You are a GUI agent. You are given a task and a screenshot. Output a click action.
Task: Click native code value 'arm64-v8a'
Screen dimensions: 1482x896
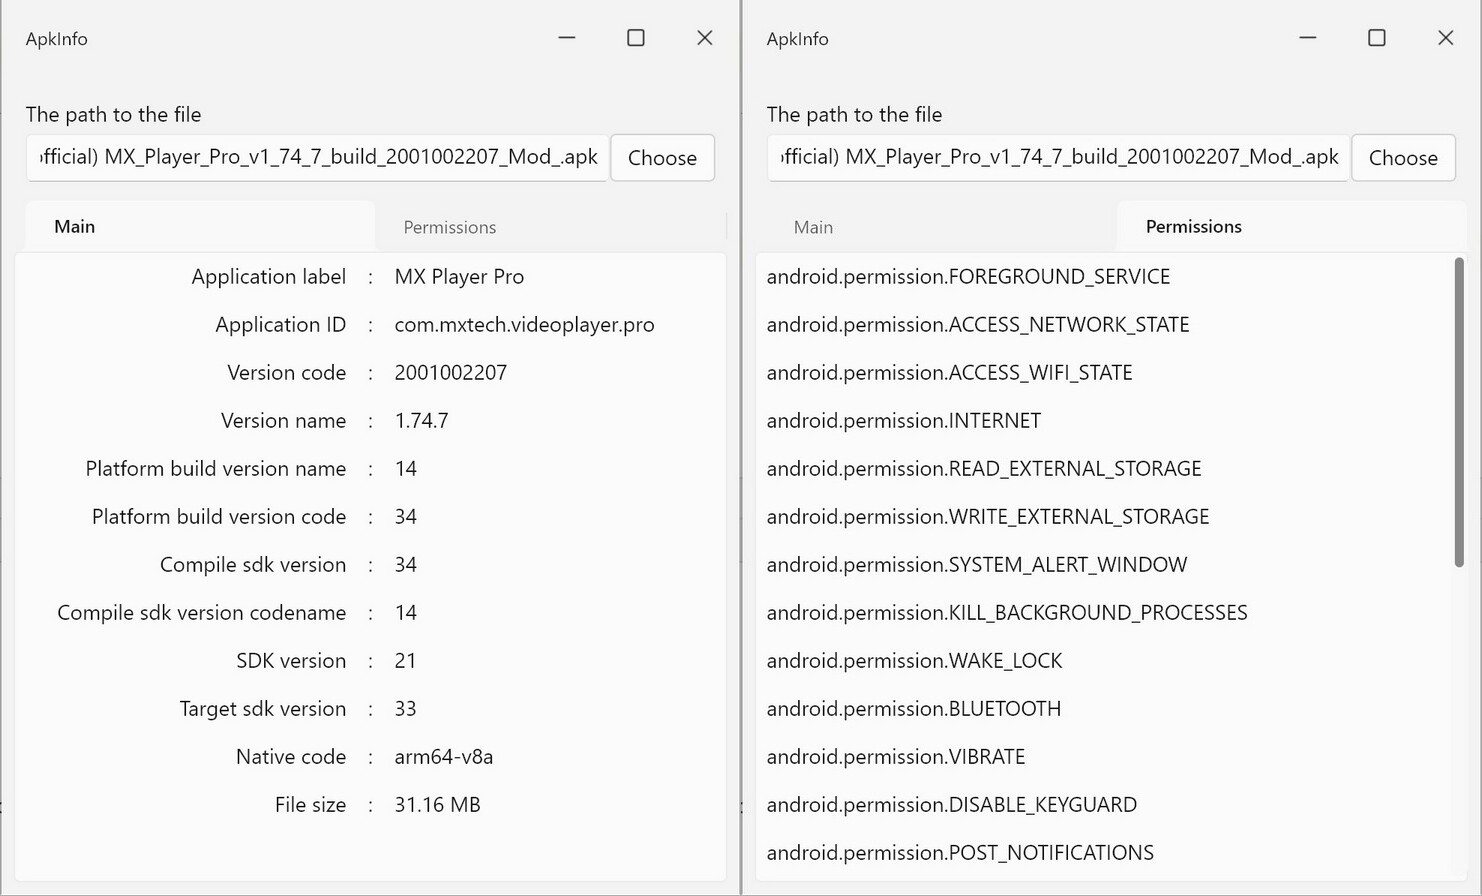tap(444, 757)
